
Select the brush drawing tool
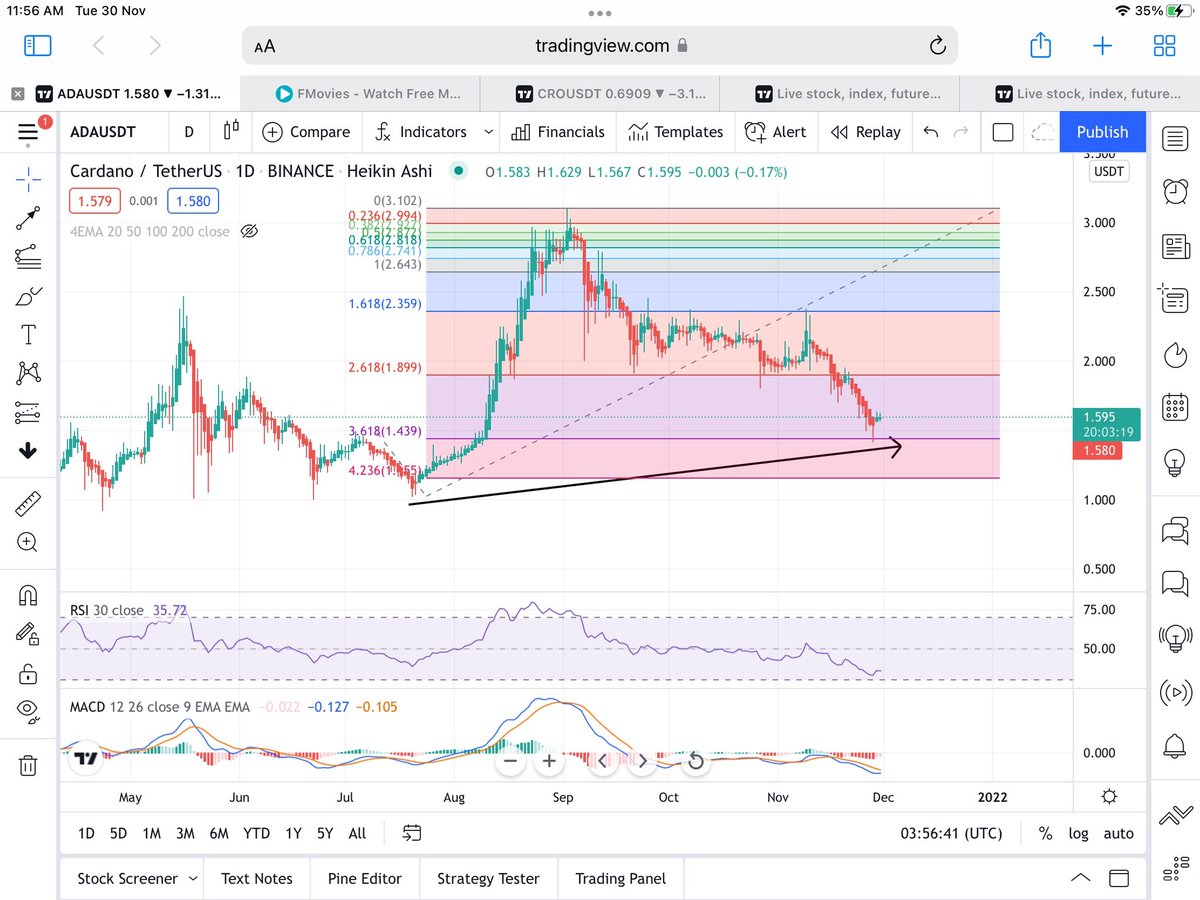click(x=28, y=296)
